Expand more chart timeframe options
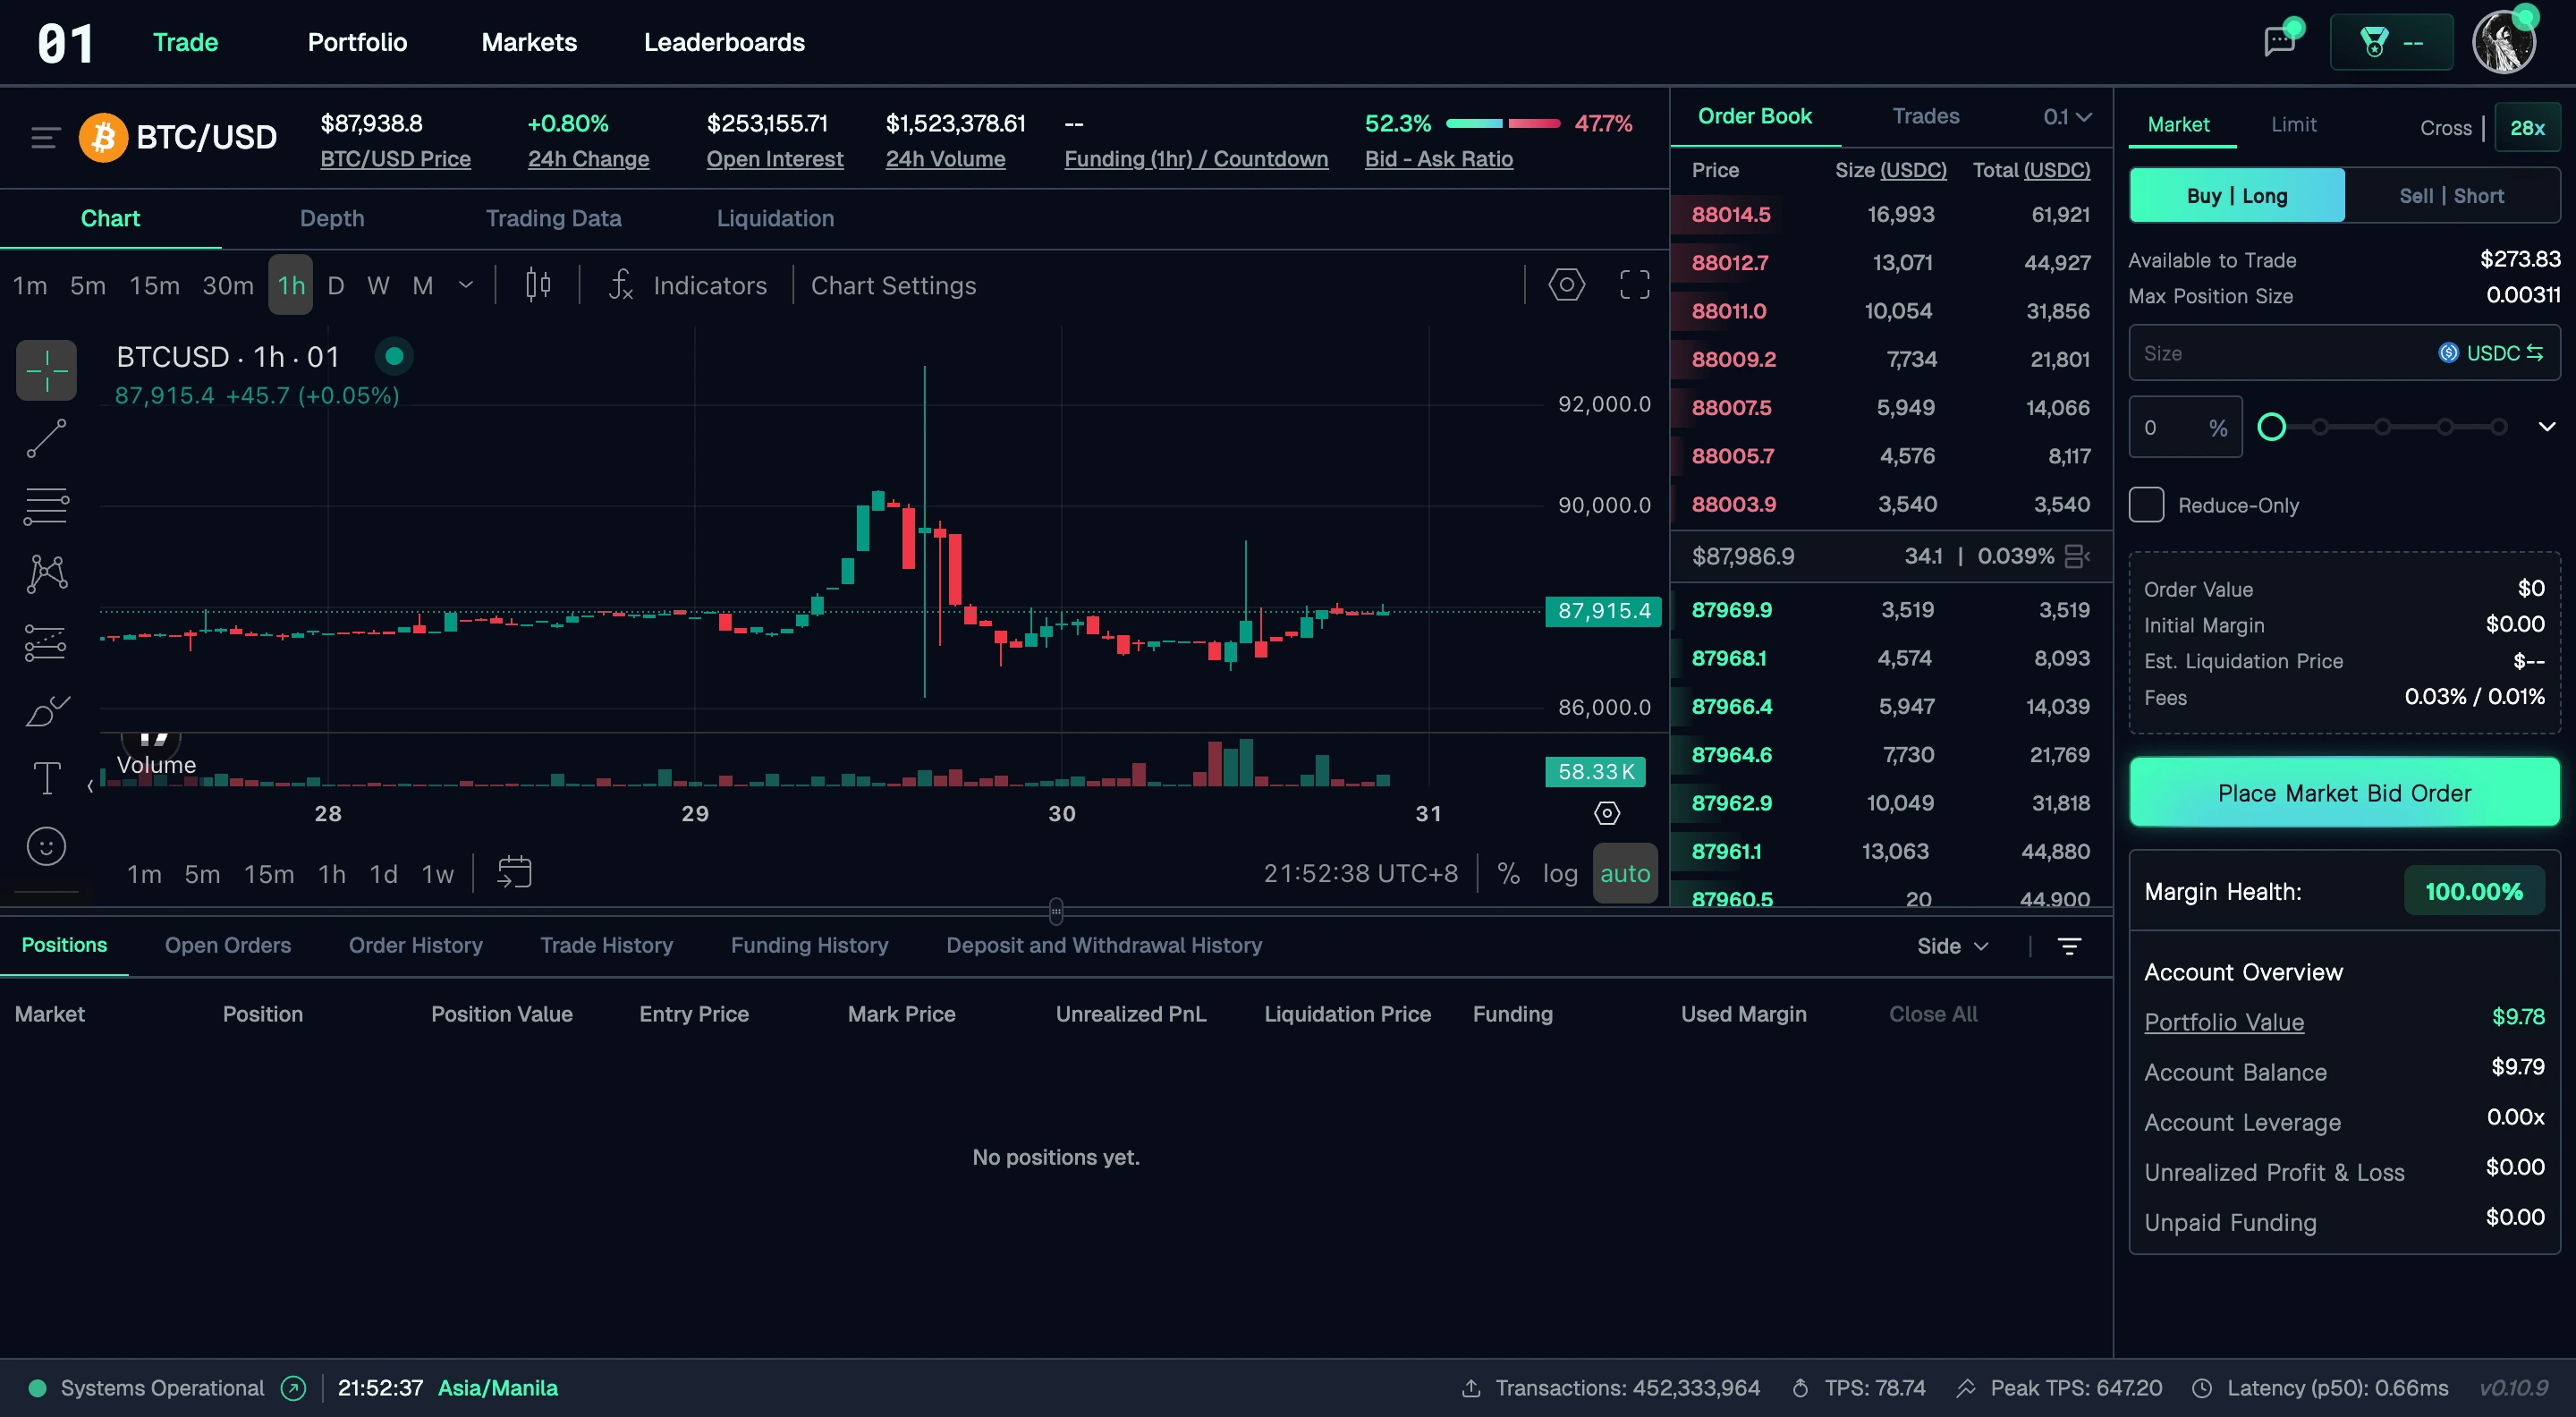 pyautogui.click(x=466, y=285)
